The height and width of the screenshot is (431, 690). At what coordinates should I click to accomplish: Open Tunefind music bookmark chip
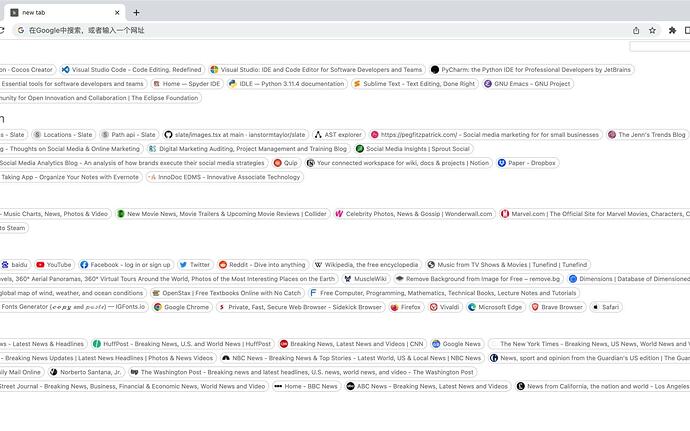click(507, 265)
